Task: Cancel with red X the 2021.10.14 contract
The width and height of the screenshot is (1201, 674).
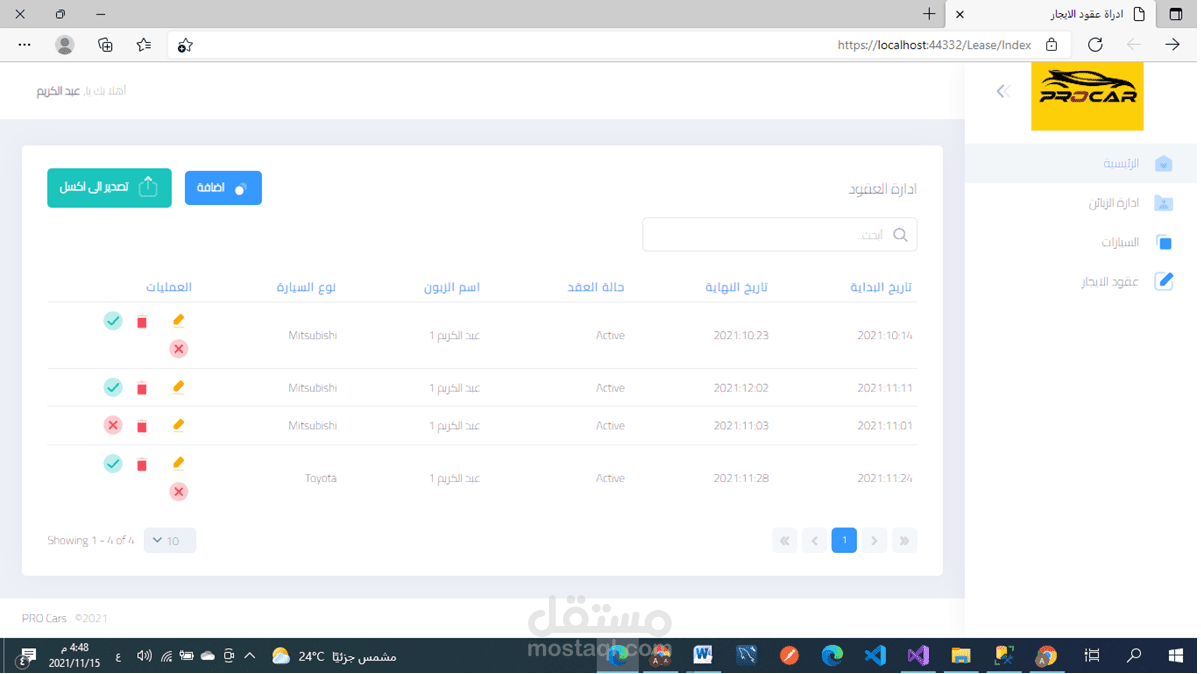Action: pyautogui.click(x=178, y=349)
